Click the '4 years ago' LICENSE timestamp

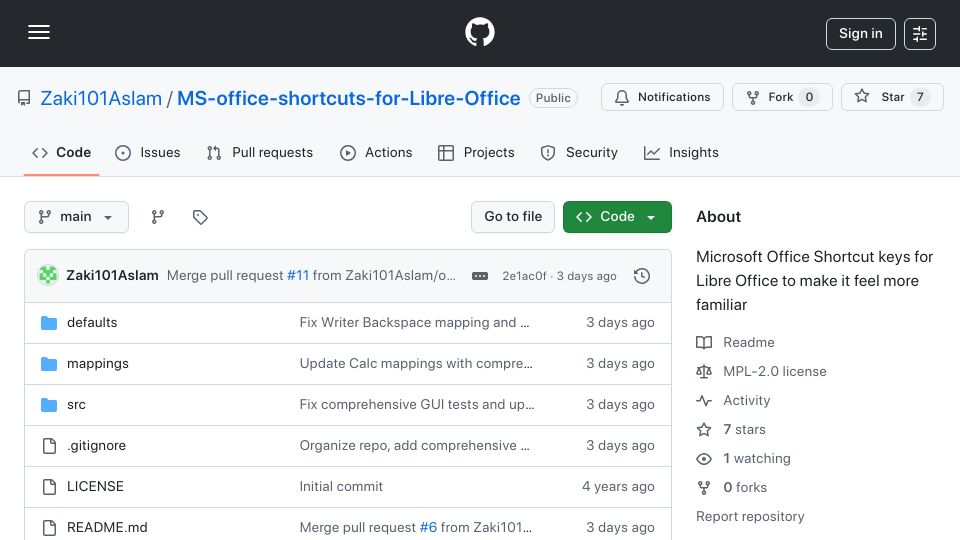coord(618,487)
